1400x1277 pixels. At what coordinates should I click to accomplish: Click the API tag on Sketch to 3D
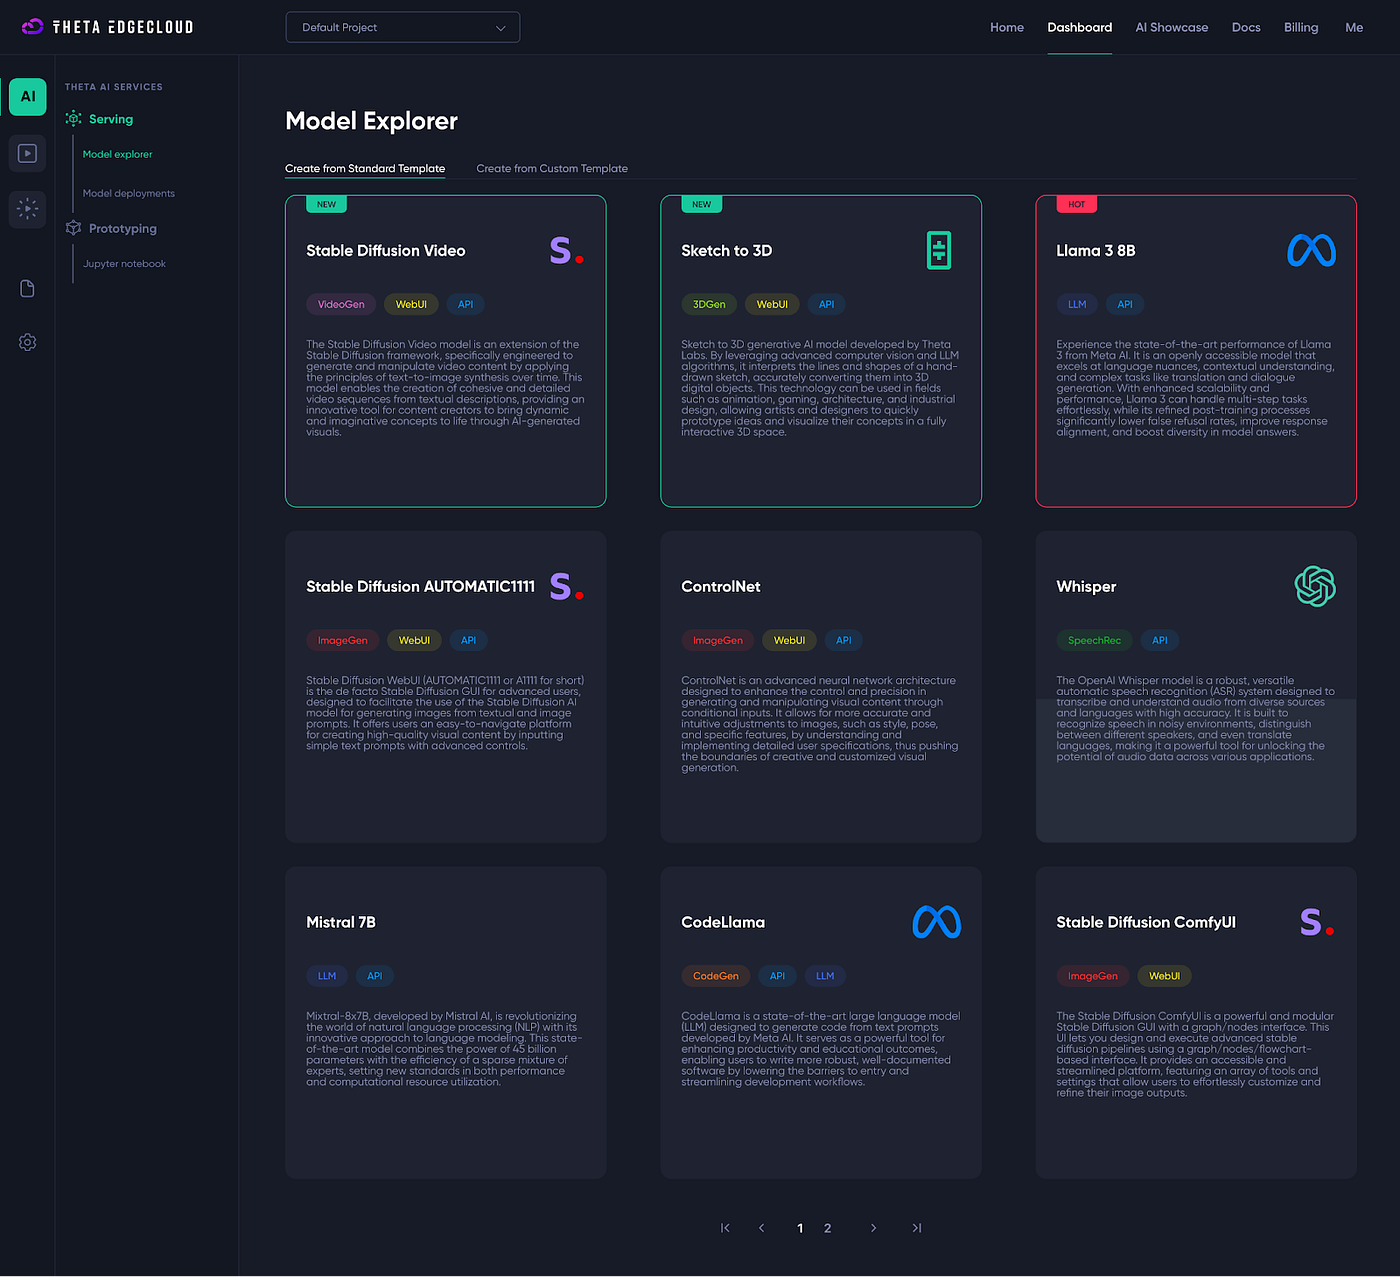click(827, 304)
